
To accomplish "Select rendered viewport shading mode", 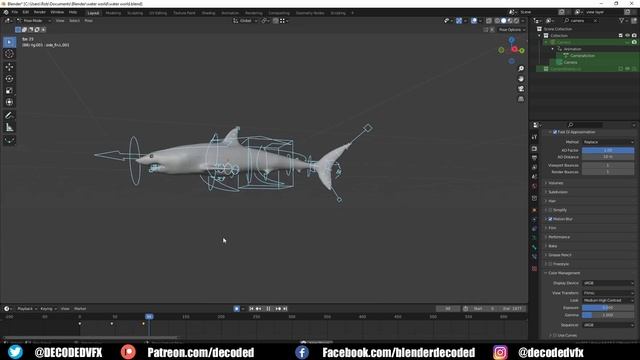I will (516, 21).
